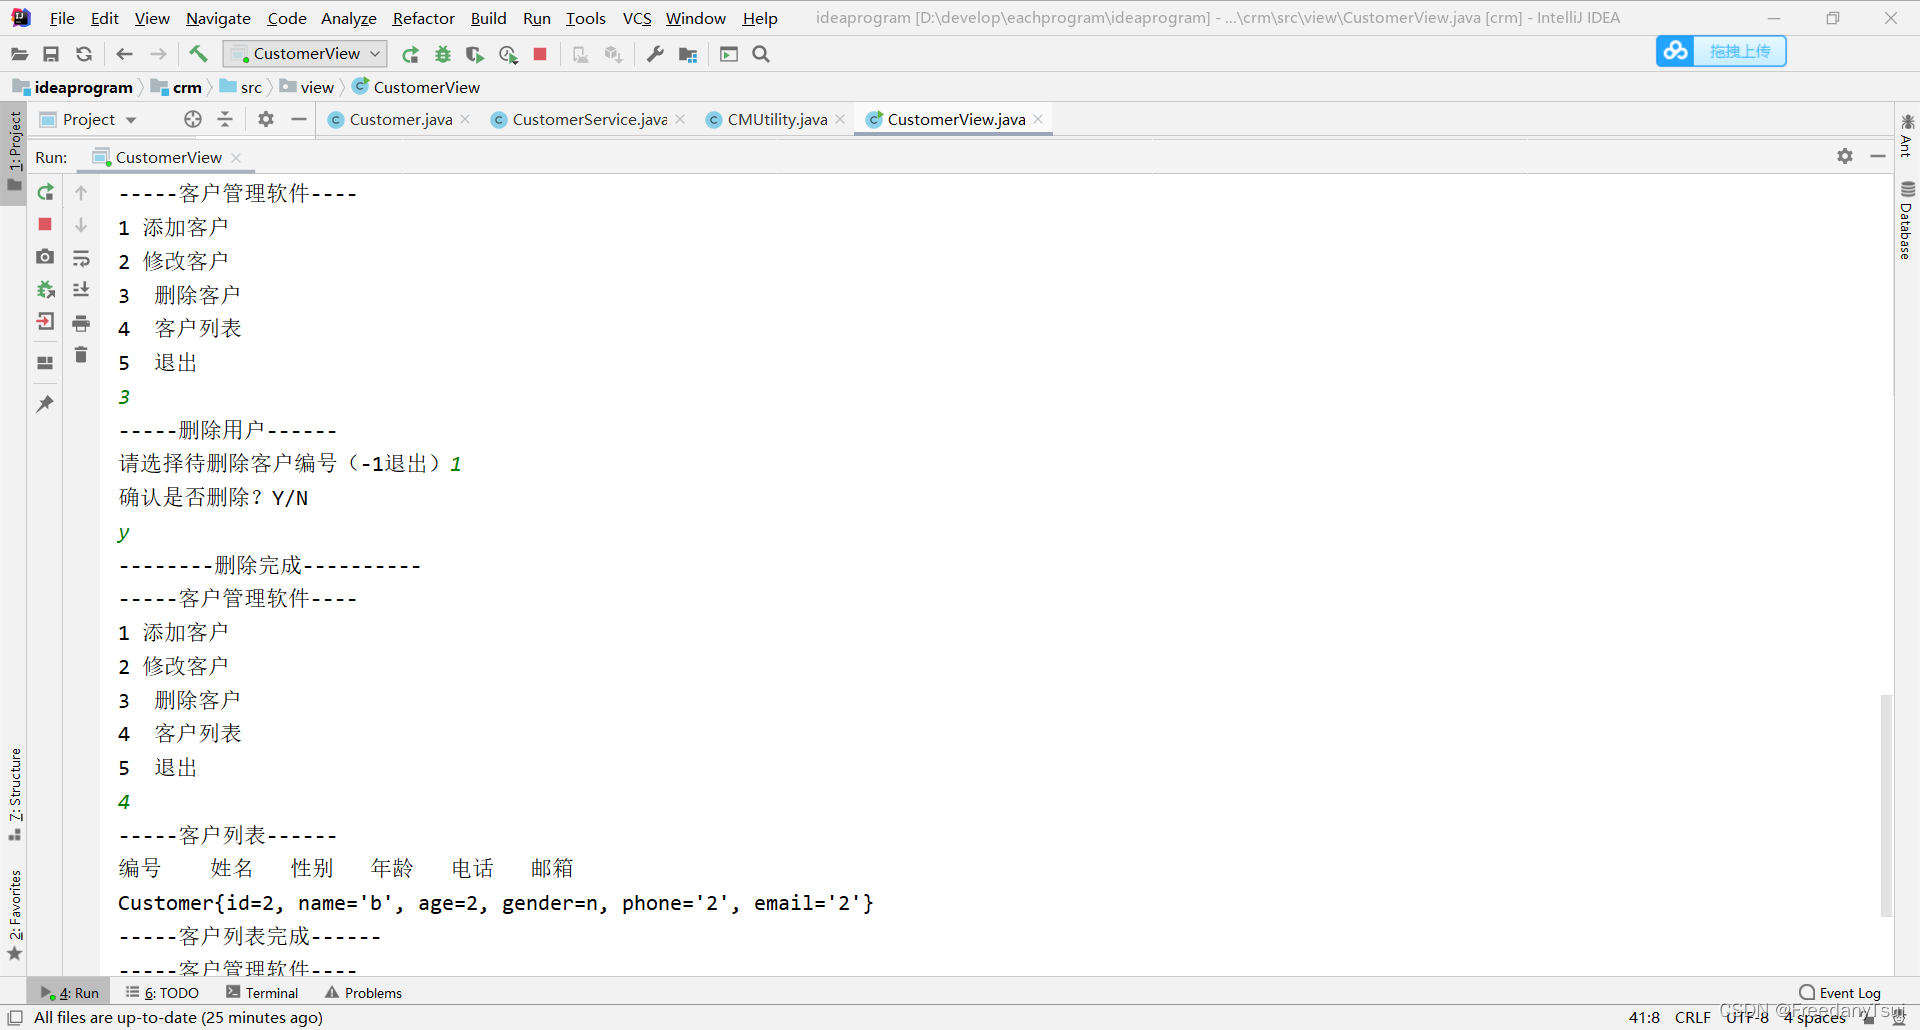Open the File menu
1920x1030 pixels.
click(x=62, y=18)
